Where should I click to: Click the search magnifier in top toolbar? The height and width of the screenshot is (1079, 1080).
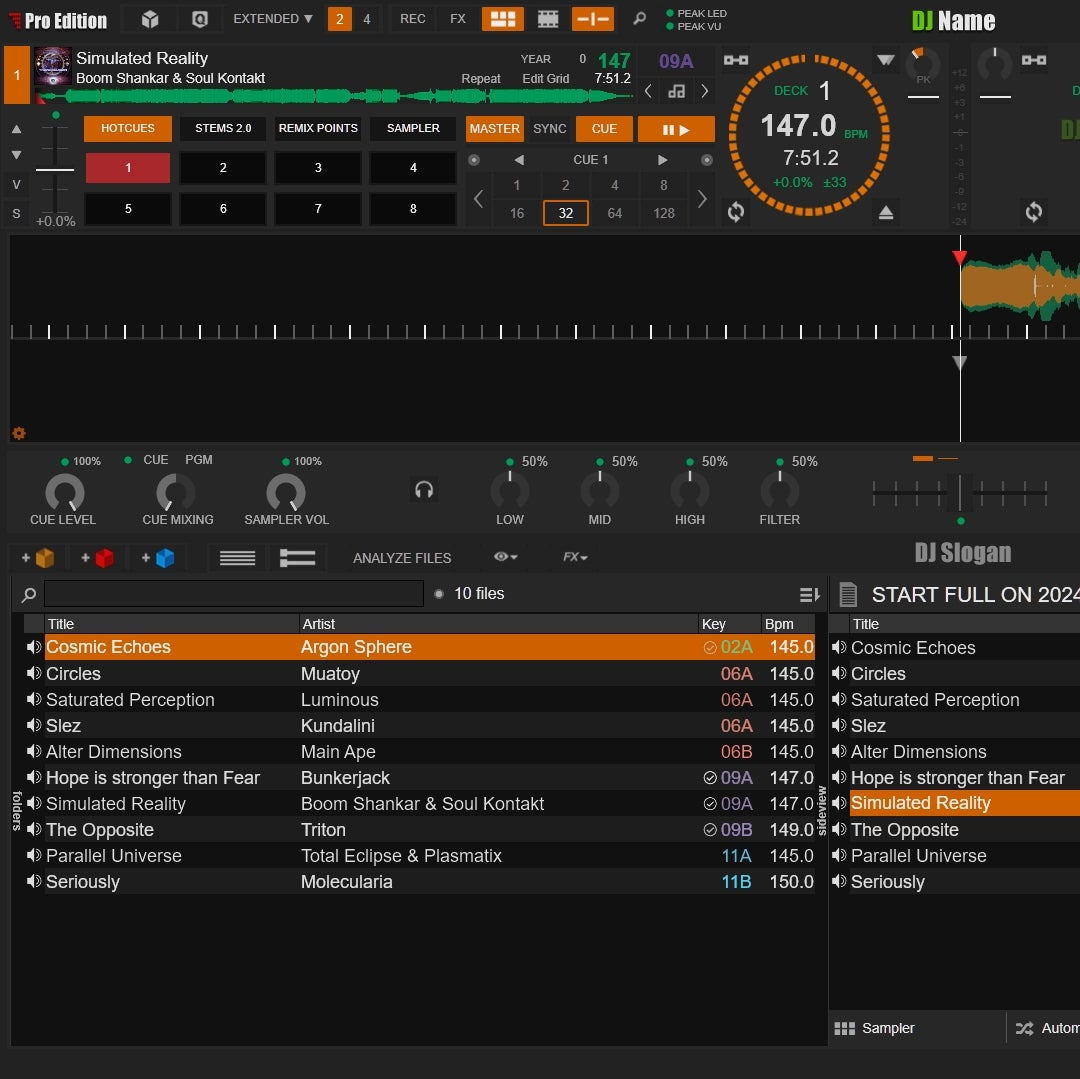coord(639,19)
